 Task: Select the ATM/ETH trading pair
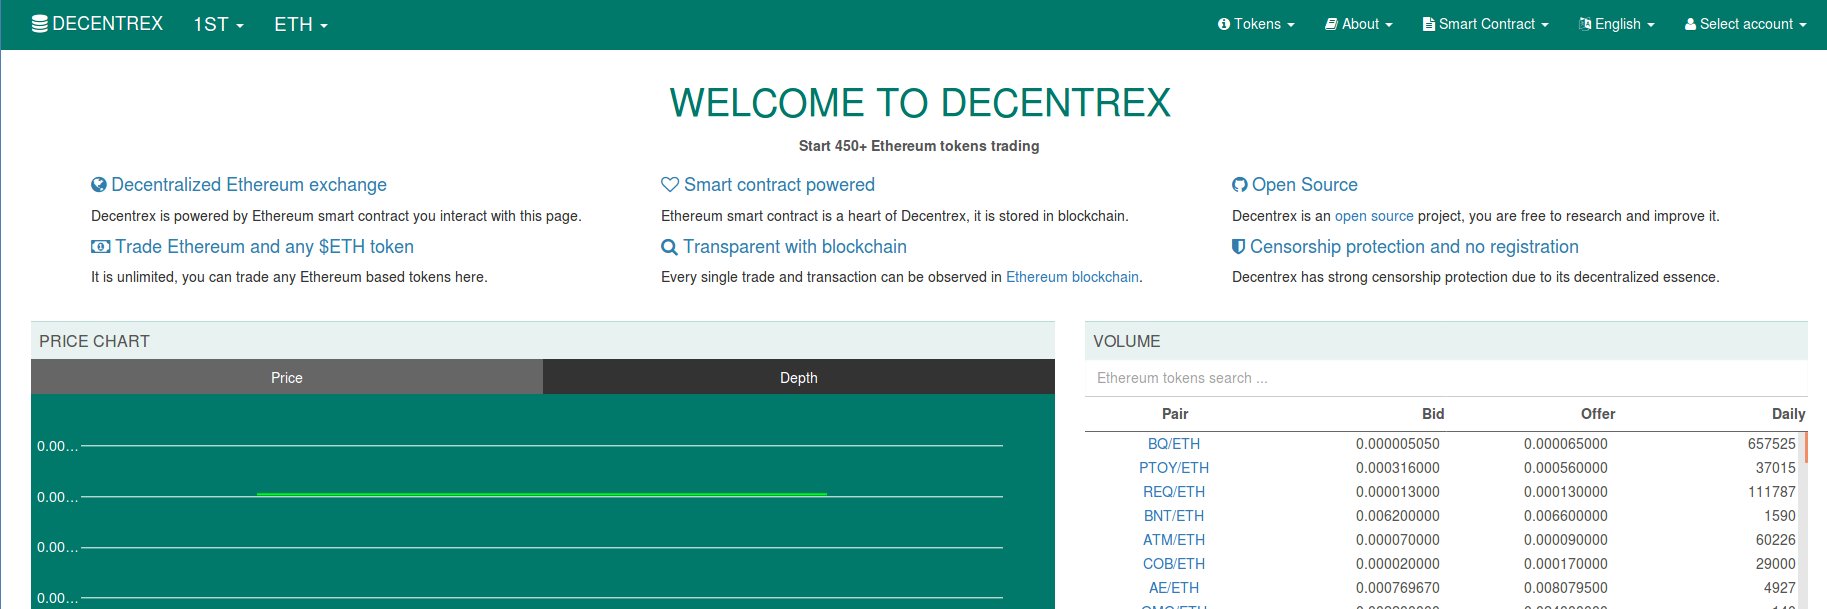coord(1174,540)
